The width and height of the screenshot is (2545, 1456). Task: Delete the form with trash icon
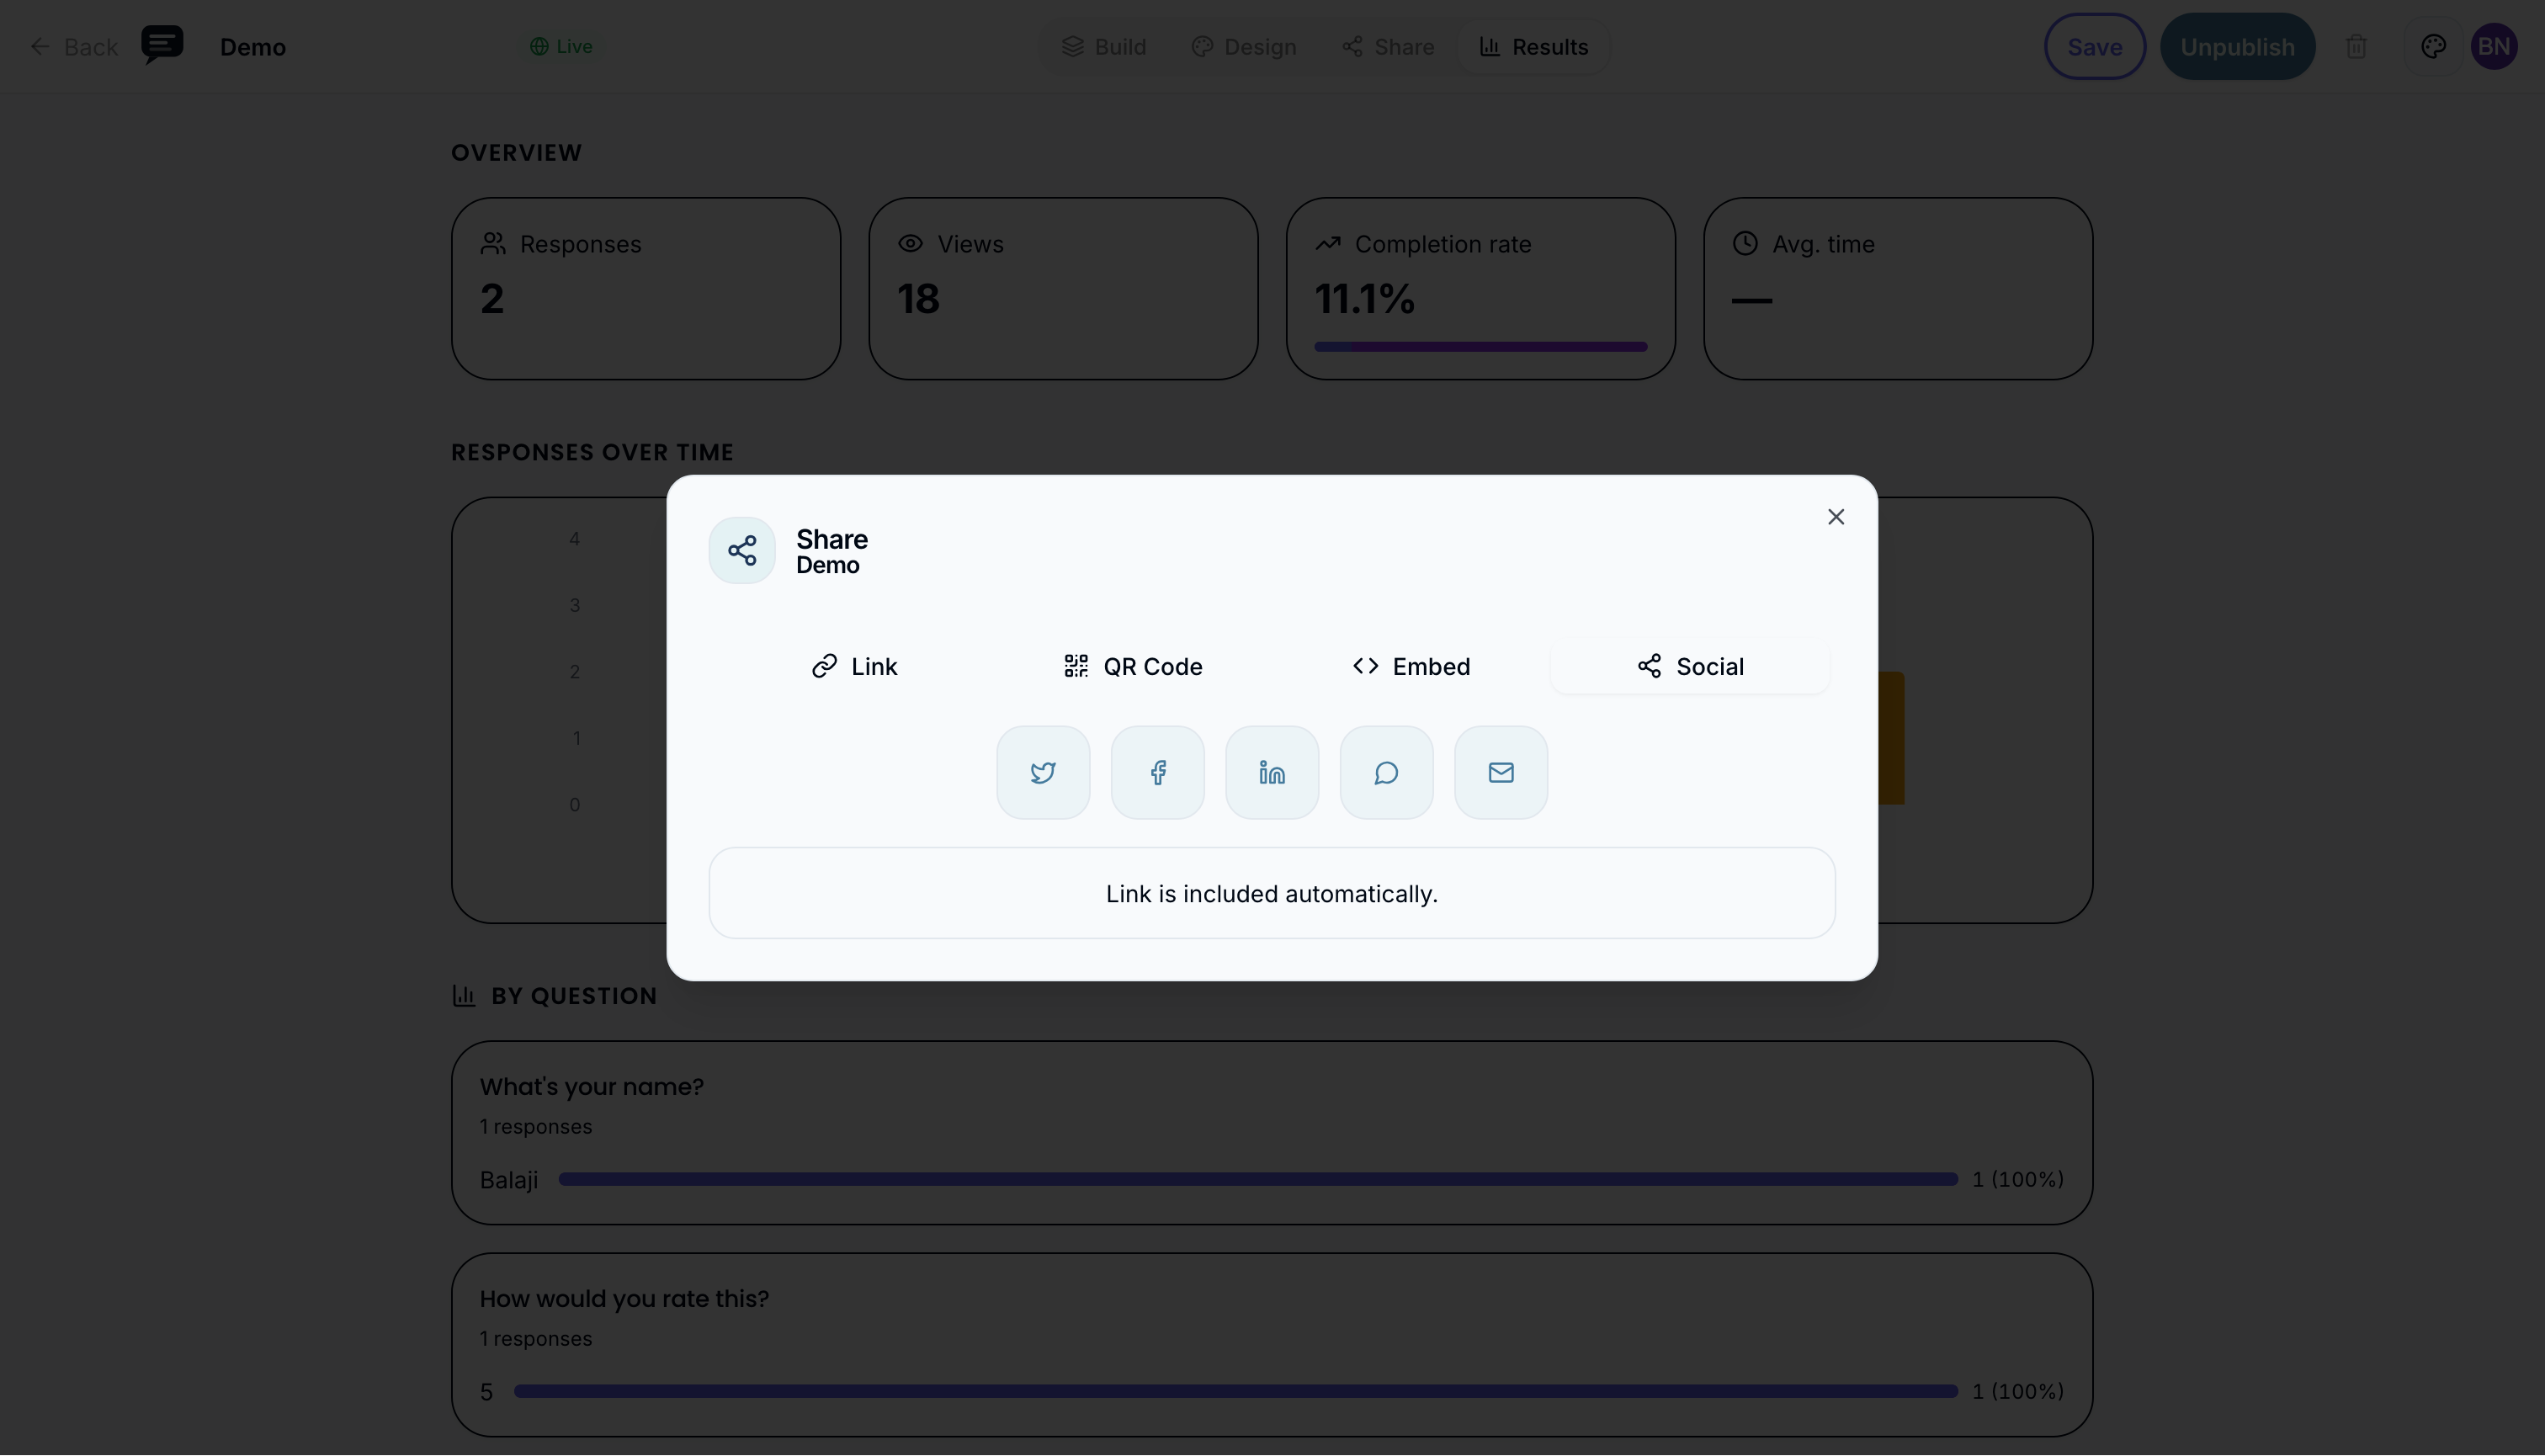[2356, 47]
